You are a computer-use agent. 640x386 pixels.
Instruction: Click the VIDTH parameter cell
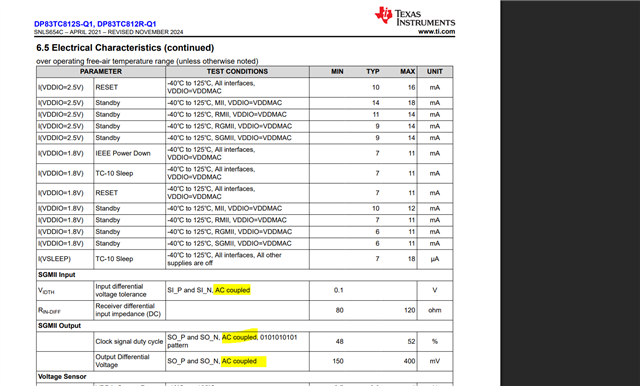(x=65, y=291)
